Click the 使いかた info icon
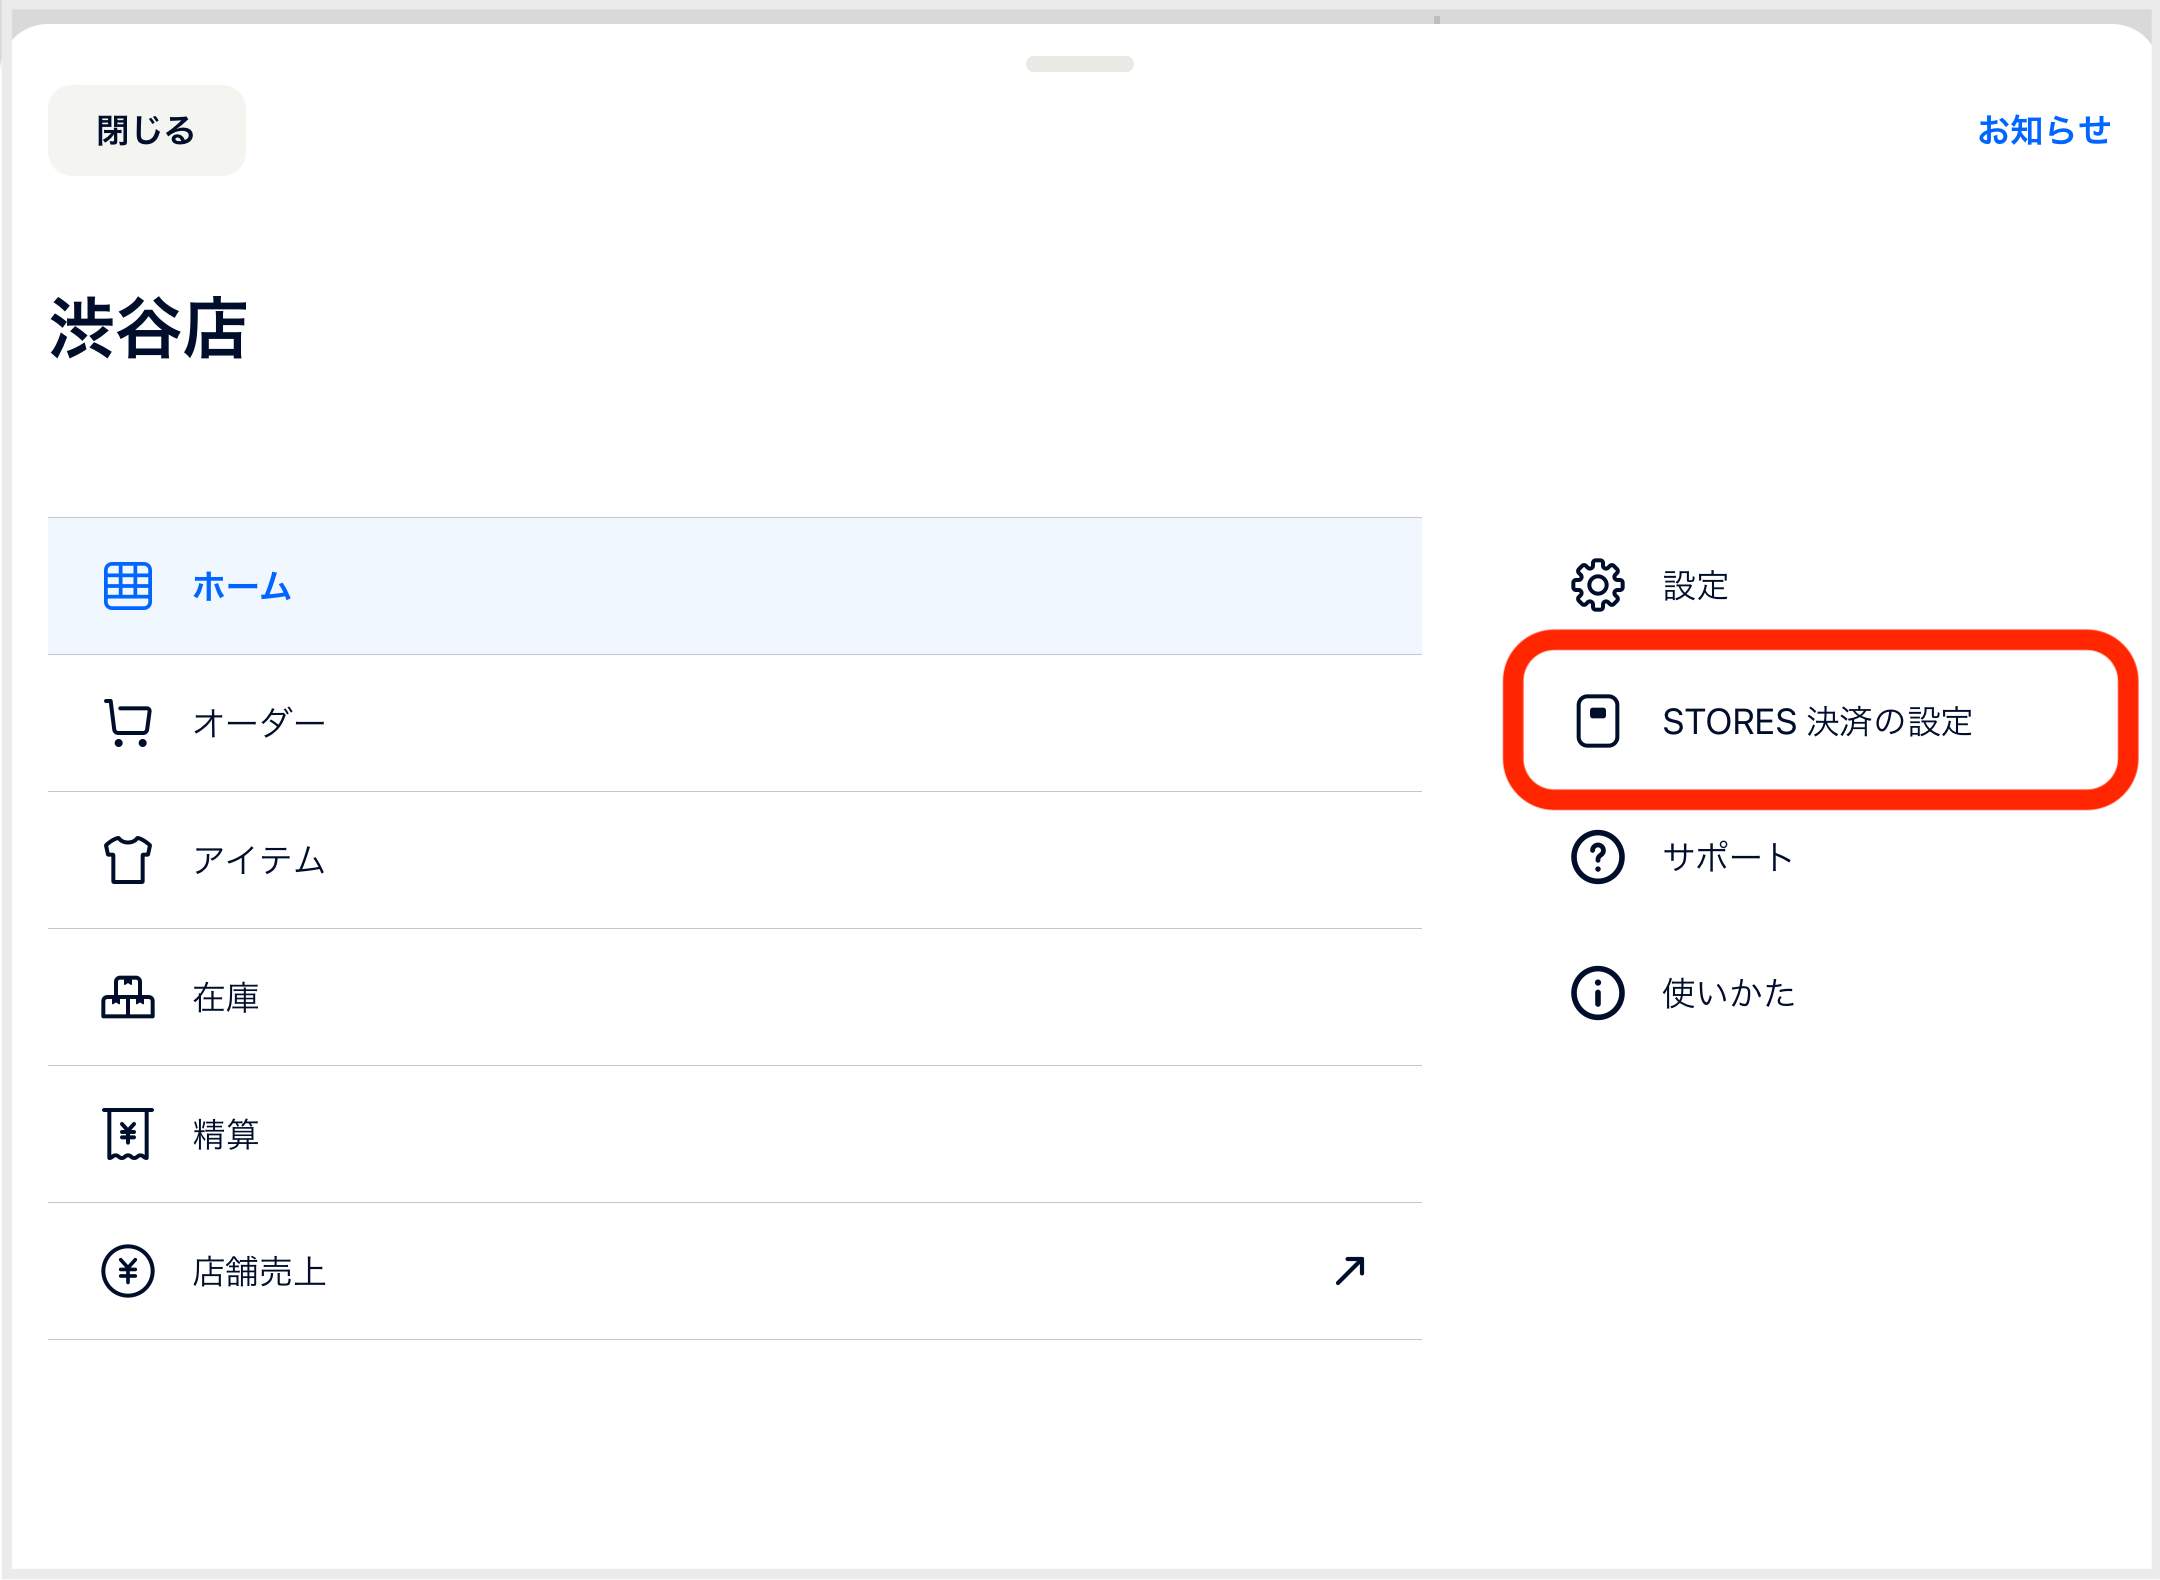 pos(1598,993)
